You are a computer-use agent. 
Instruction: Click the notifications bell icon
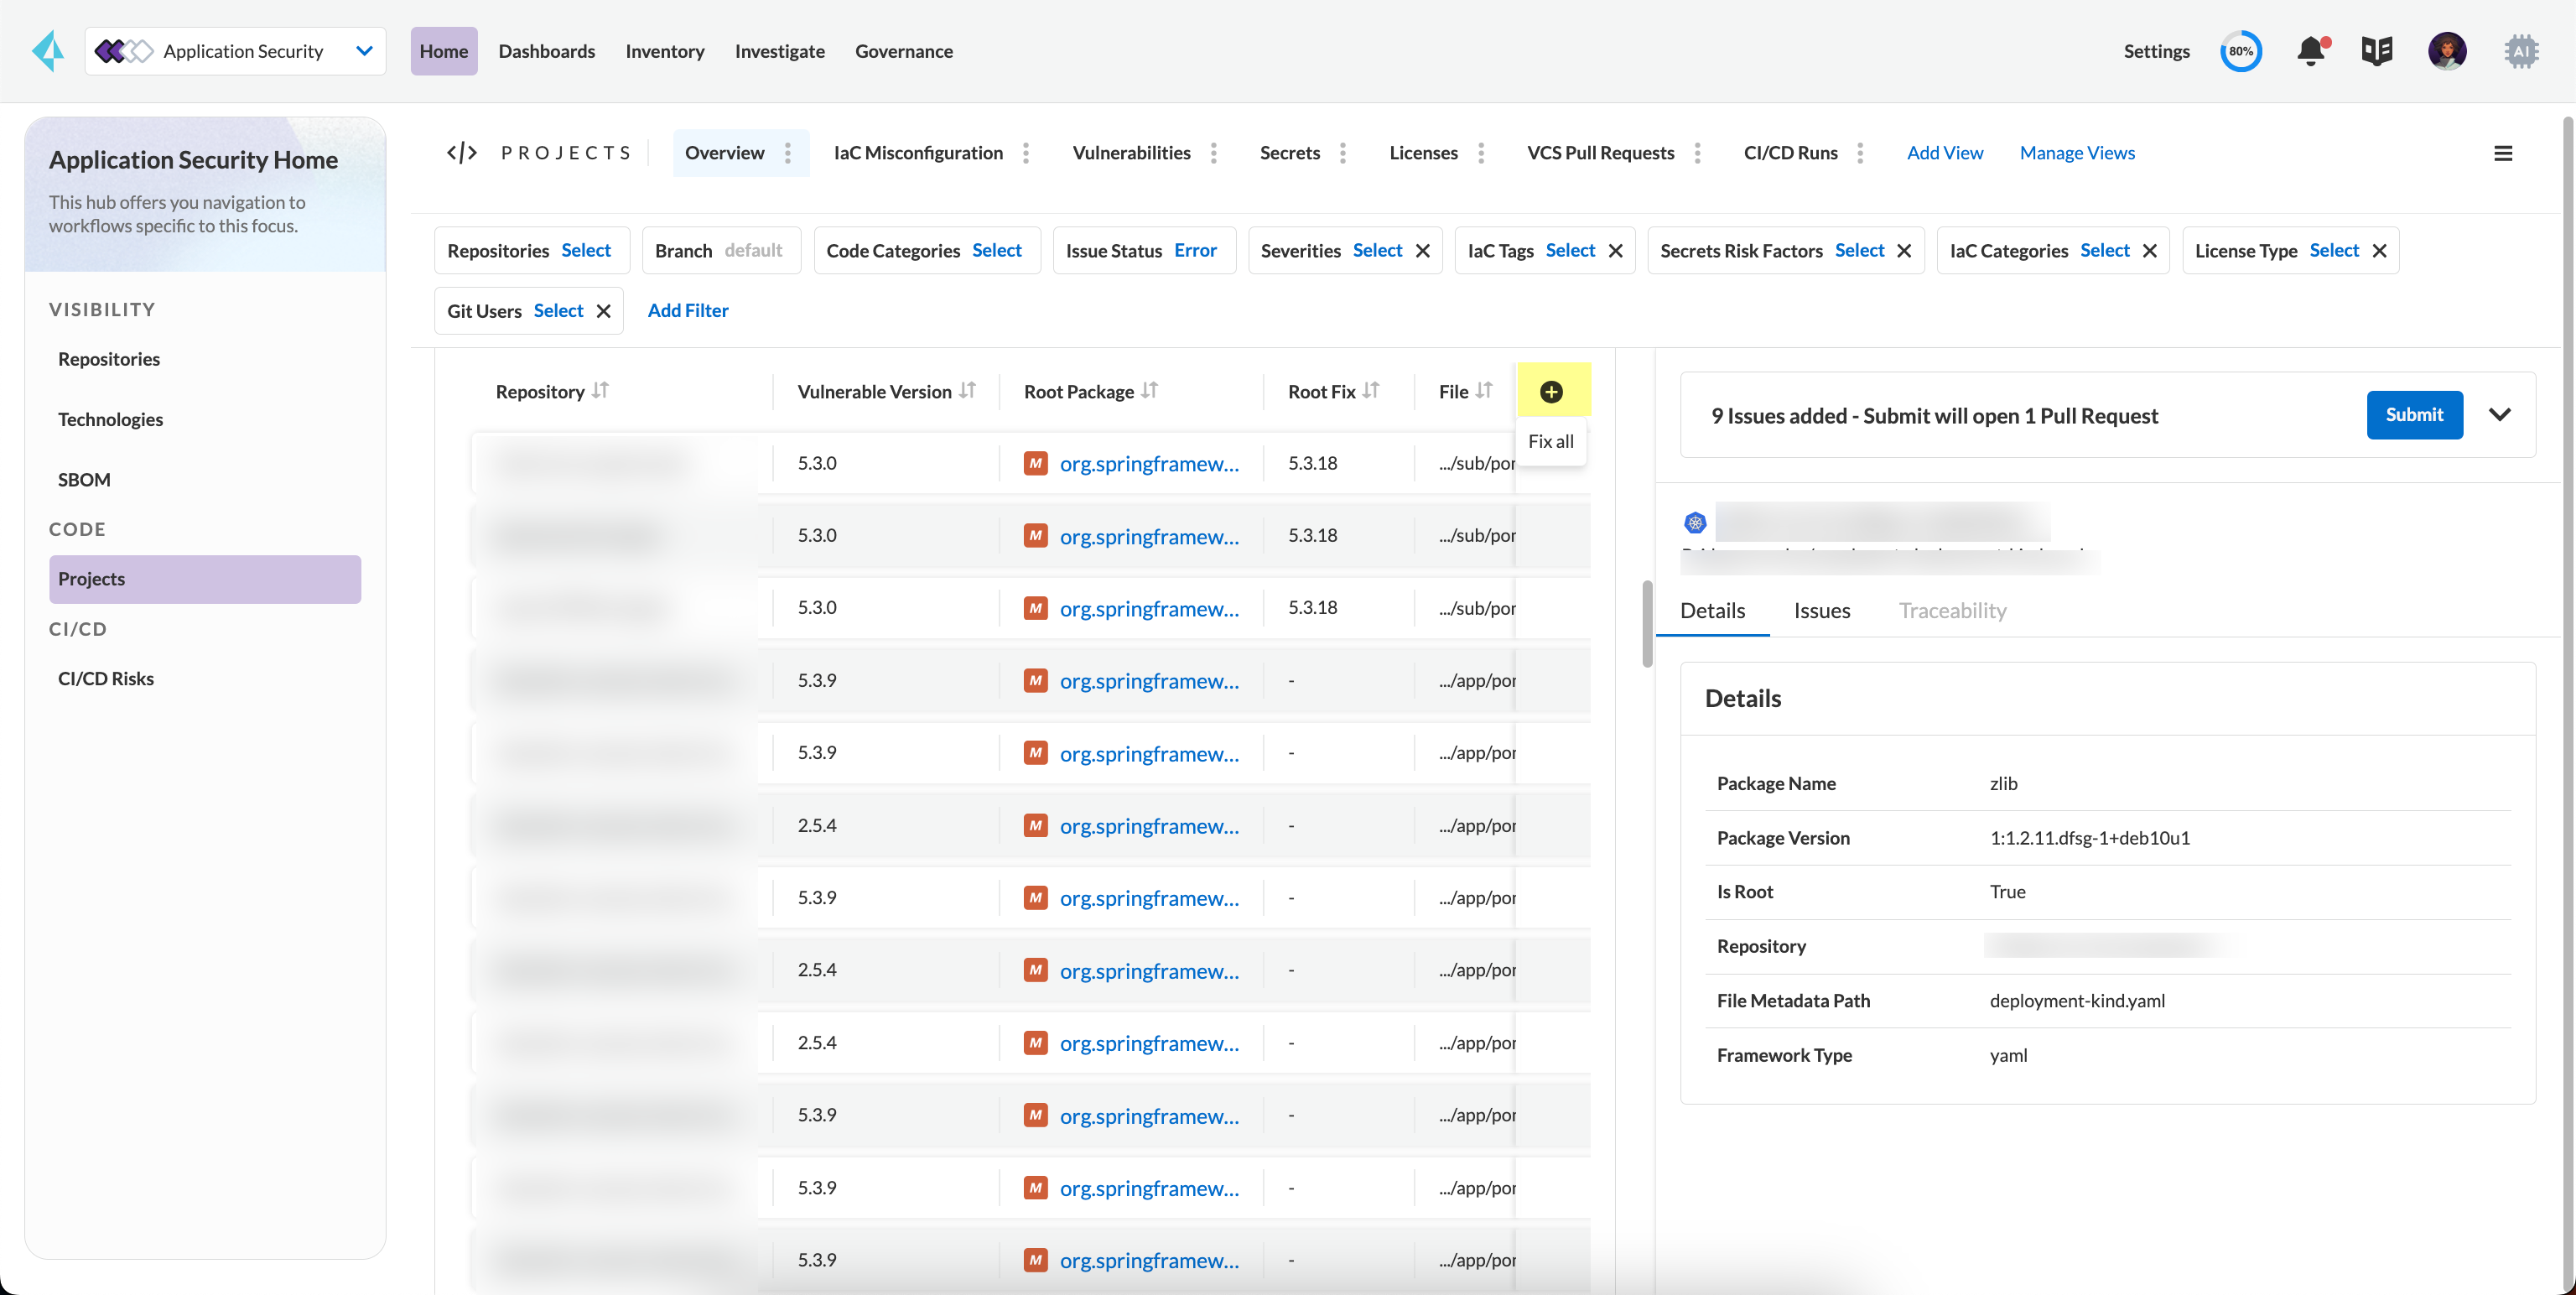(2311, 51)
